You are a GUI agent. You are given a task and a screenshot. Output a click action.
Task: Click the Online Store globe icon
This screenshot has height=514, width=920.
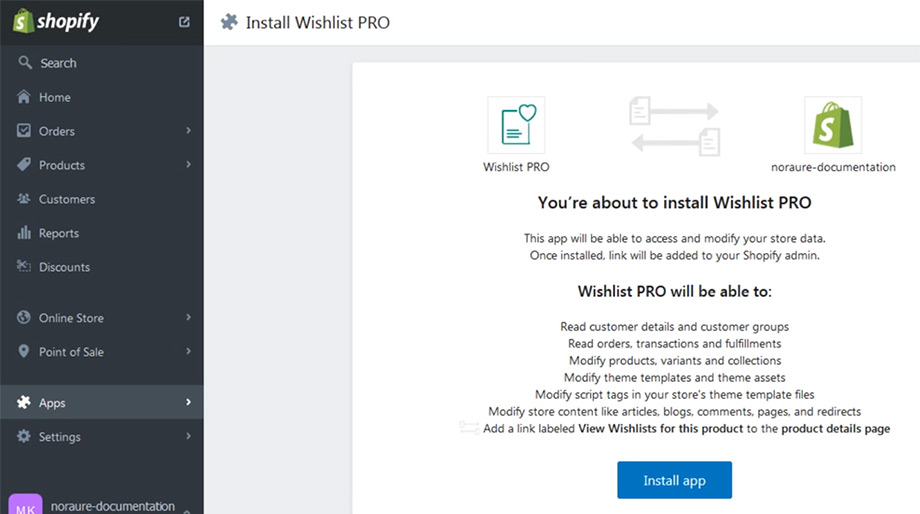coord(23,317)
